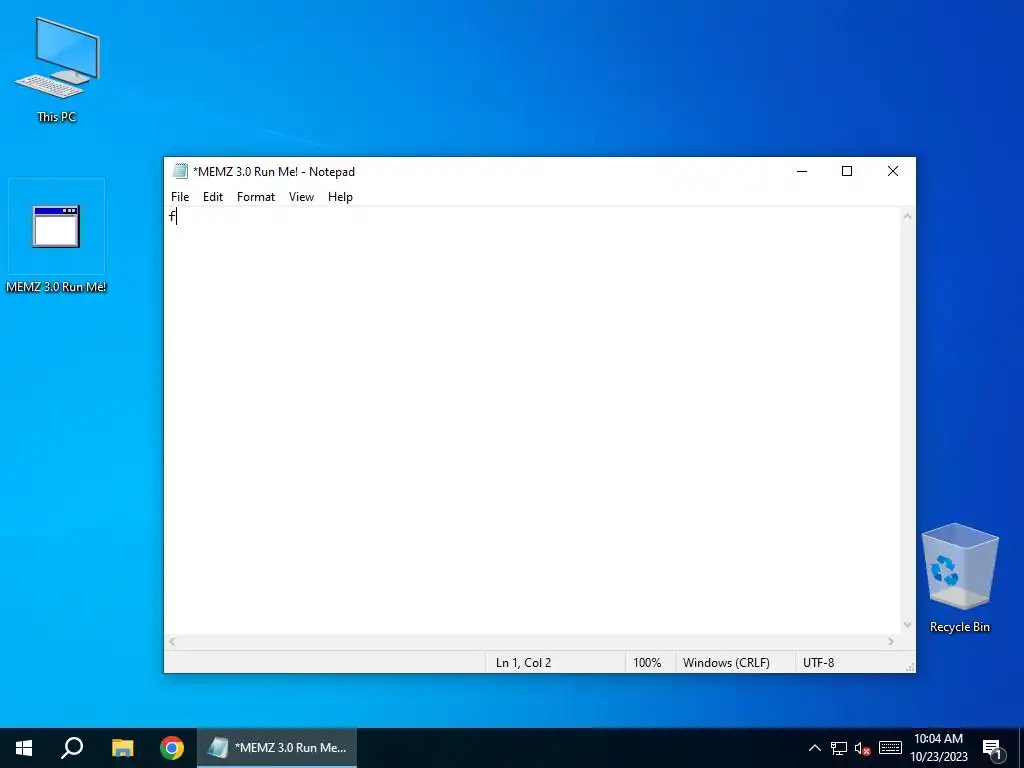Click in the Notepad text editing area
Screen dimensions: 1024x768
pyautogui.click(x=532, y=421)
